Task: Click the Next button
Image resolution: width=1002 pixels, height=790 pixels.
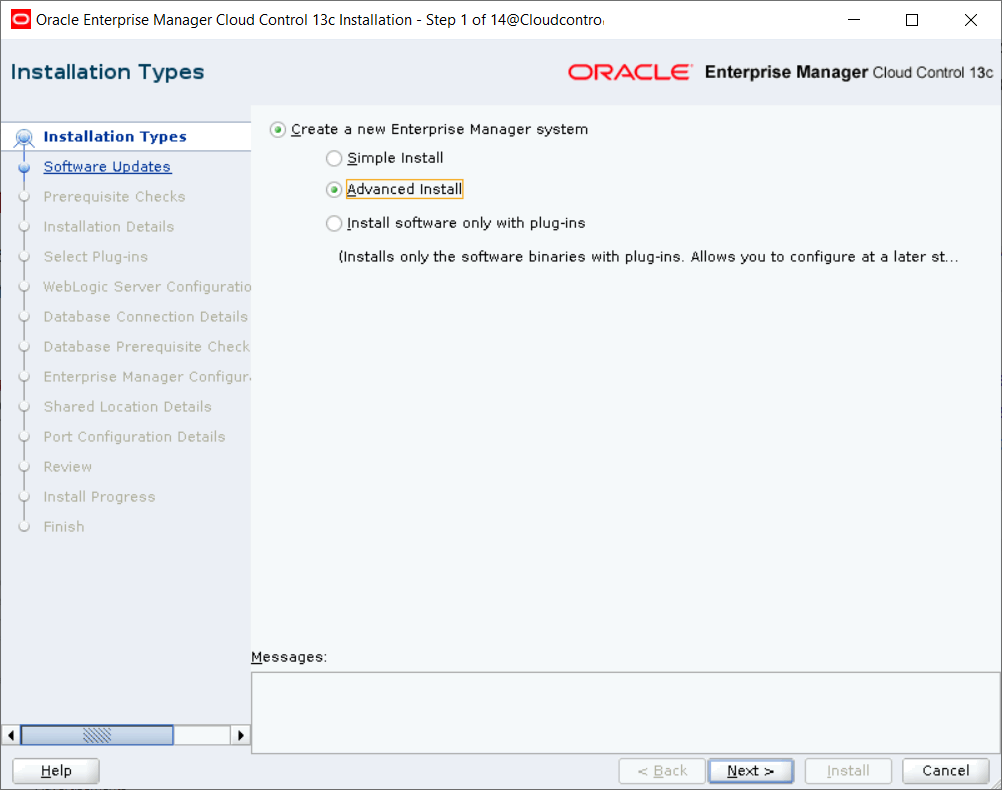Action: pos(751,771)
